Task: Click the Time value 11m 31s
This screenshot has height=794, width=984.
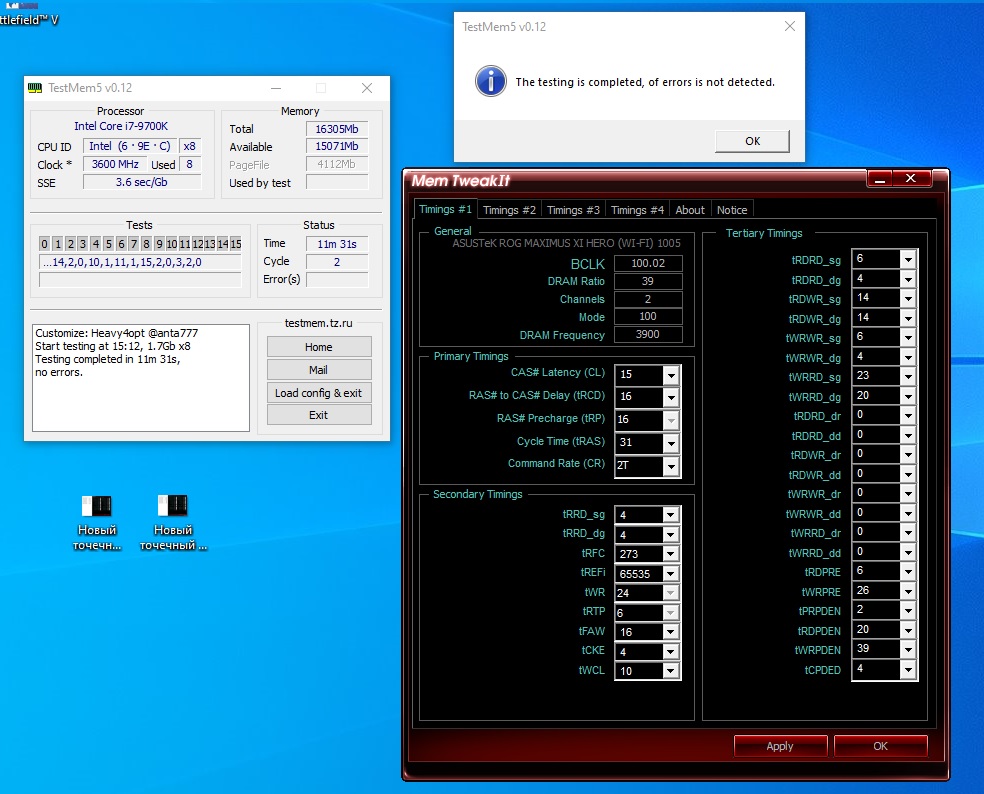Action: coord(337,244)
